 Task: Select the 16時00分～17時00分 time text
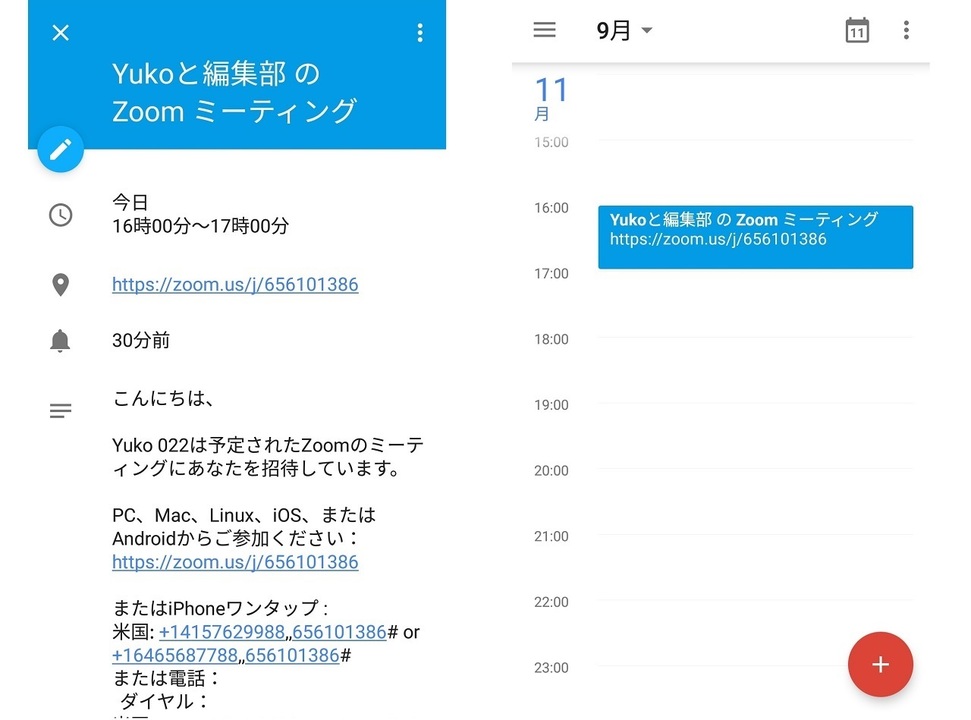(x=201, y=226)
